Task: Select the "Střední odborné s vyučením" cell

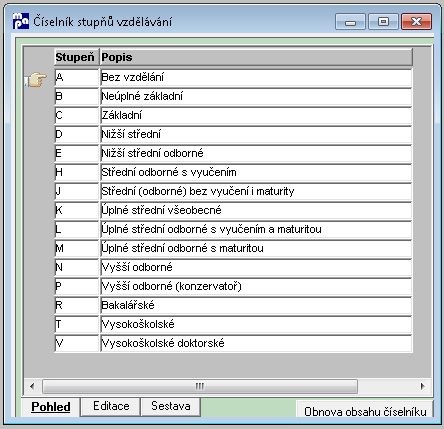Action: coord(256,173)
